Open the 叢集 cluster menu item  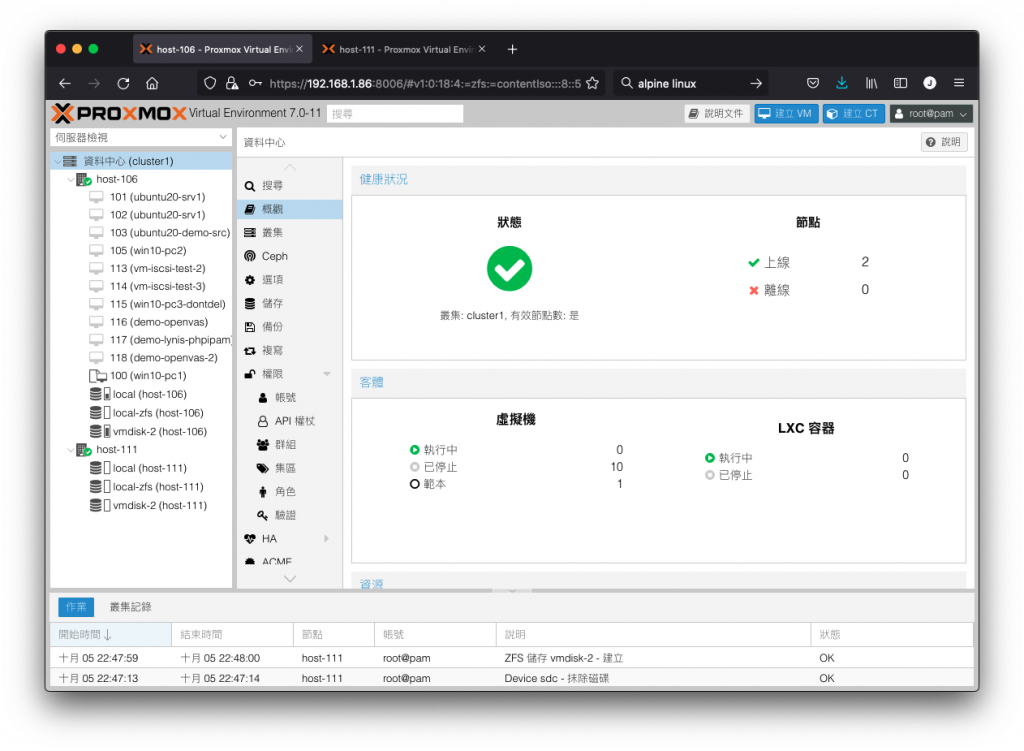pos(290,233)
